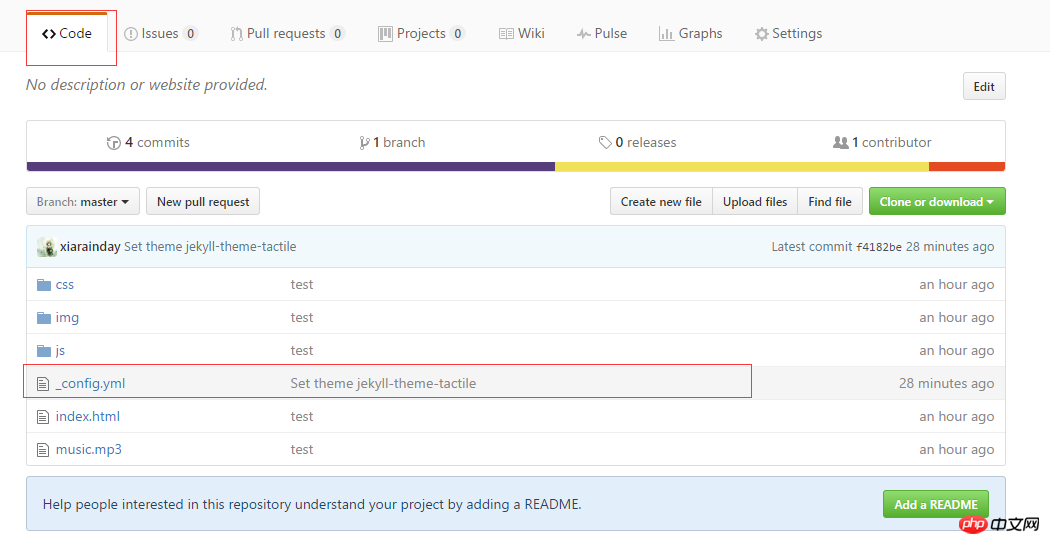Open the Branch: master dropdown
Screen dimensions: 1050x544
(x=83, y=202)
